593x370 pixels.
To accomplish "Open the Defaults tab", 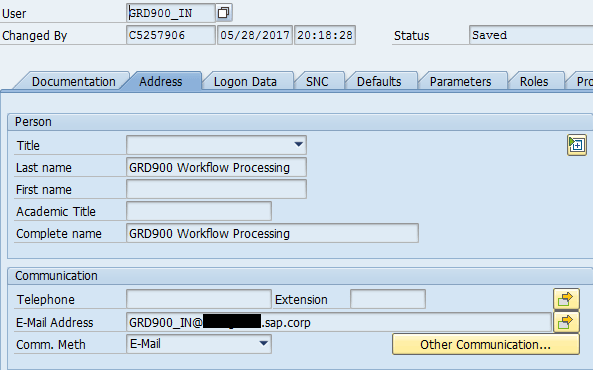I will coord(379,82).
